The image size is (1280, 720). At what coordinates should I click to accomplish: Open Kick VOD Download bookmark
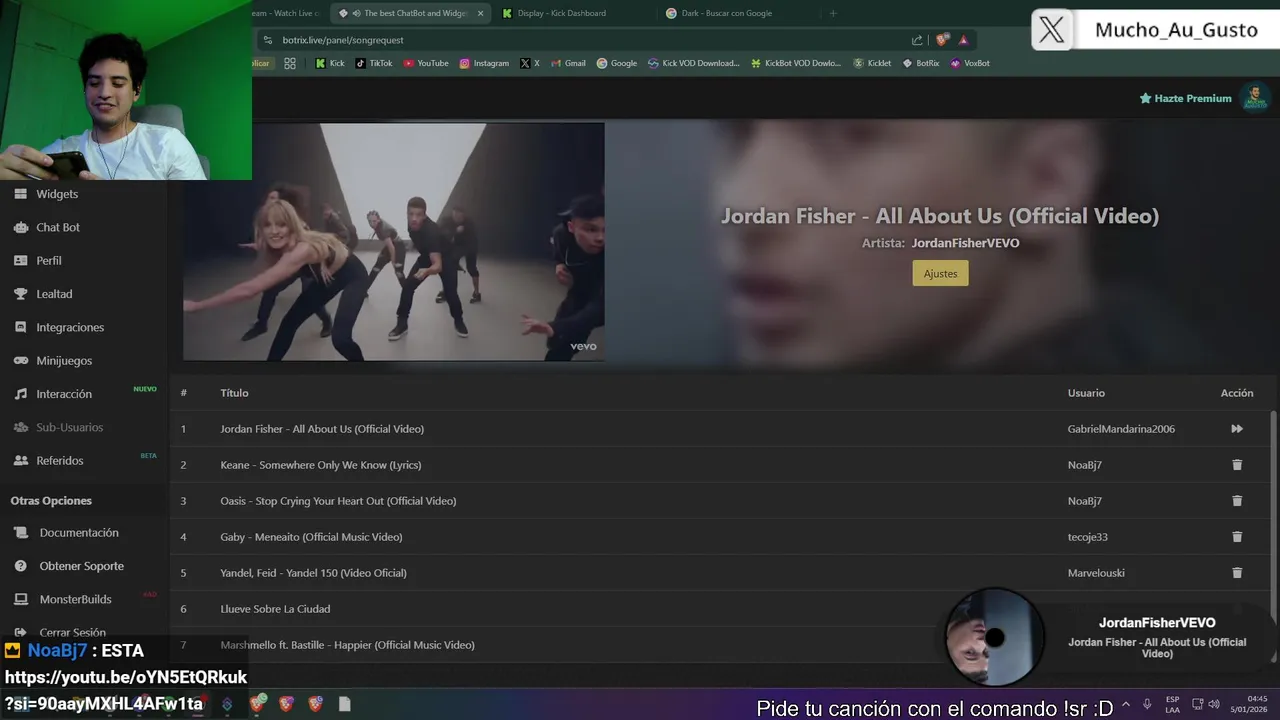coord(694,63)
